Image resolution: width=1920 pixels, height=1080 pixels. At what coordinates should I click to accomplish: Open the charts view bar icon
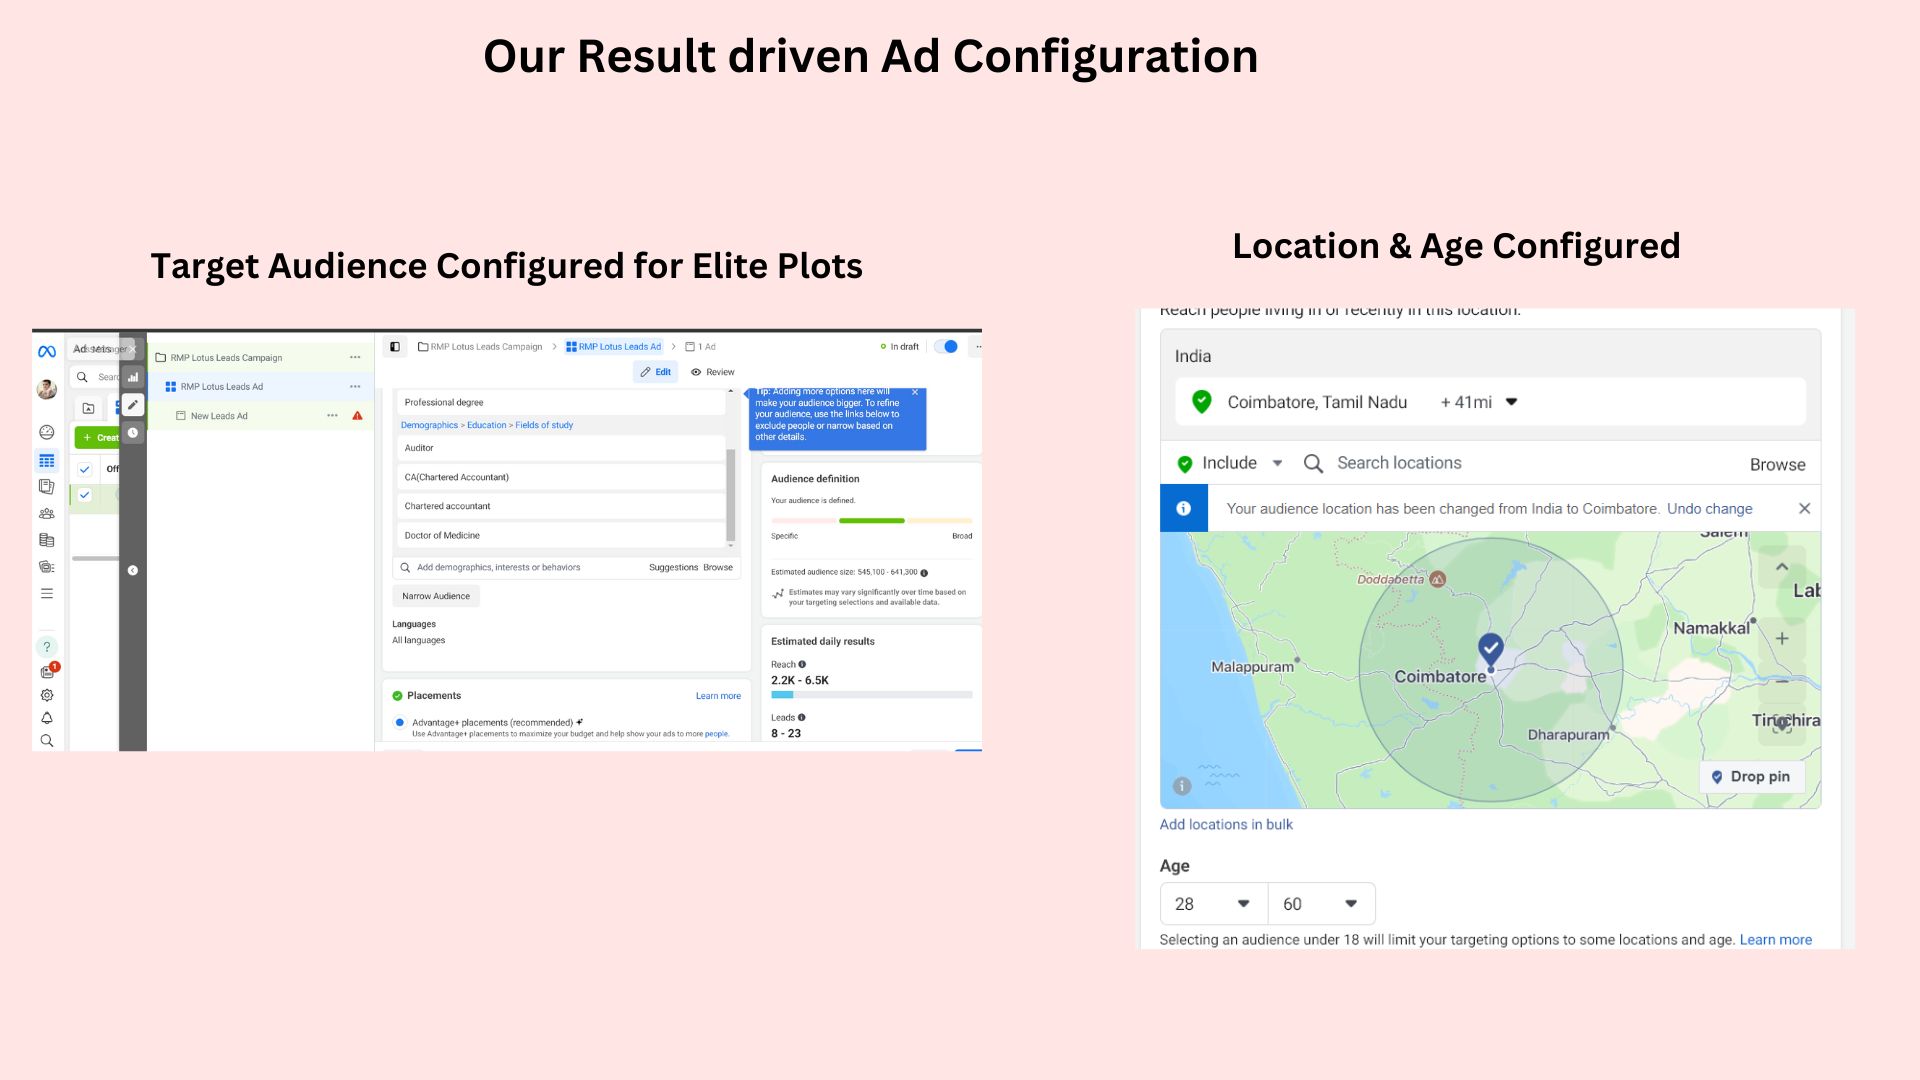pos(133,377)
